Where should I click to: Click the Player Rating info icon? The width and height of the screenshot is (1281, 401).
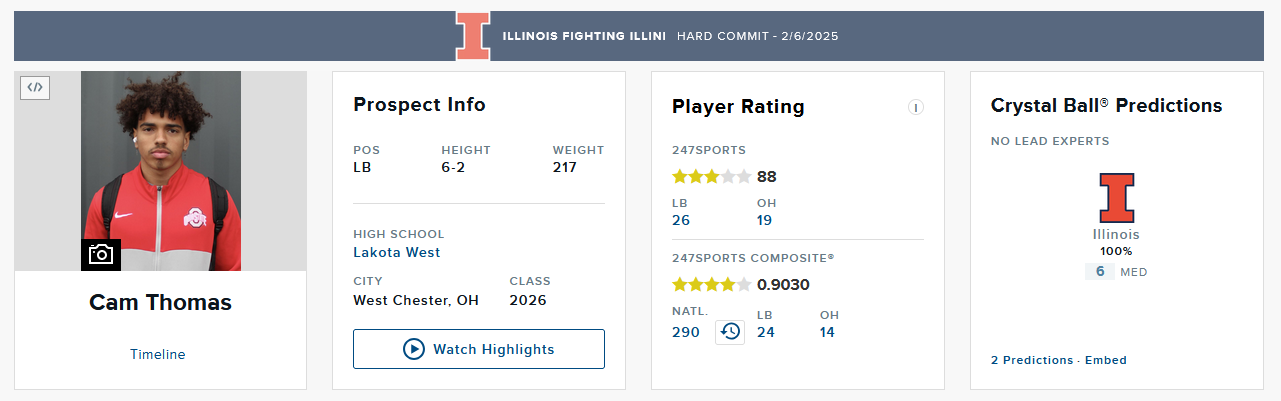click(x=915, y=107)
